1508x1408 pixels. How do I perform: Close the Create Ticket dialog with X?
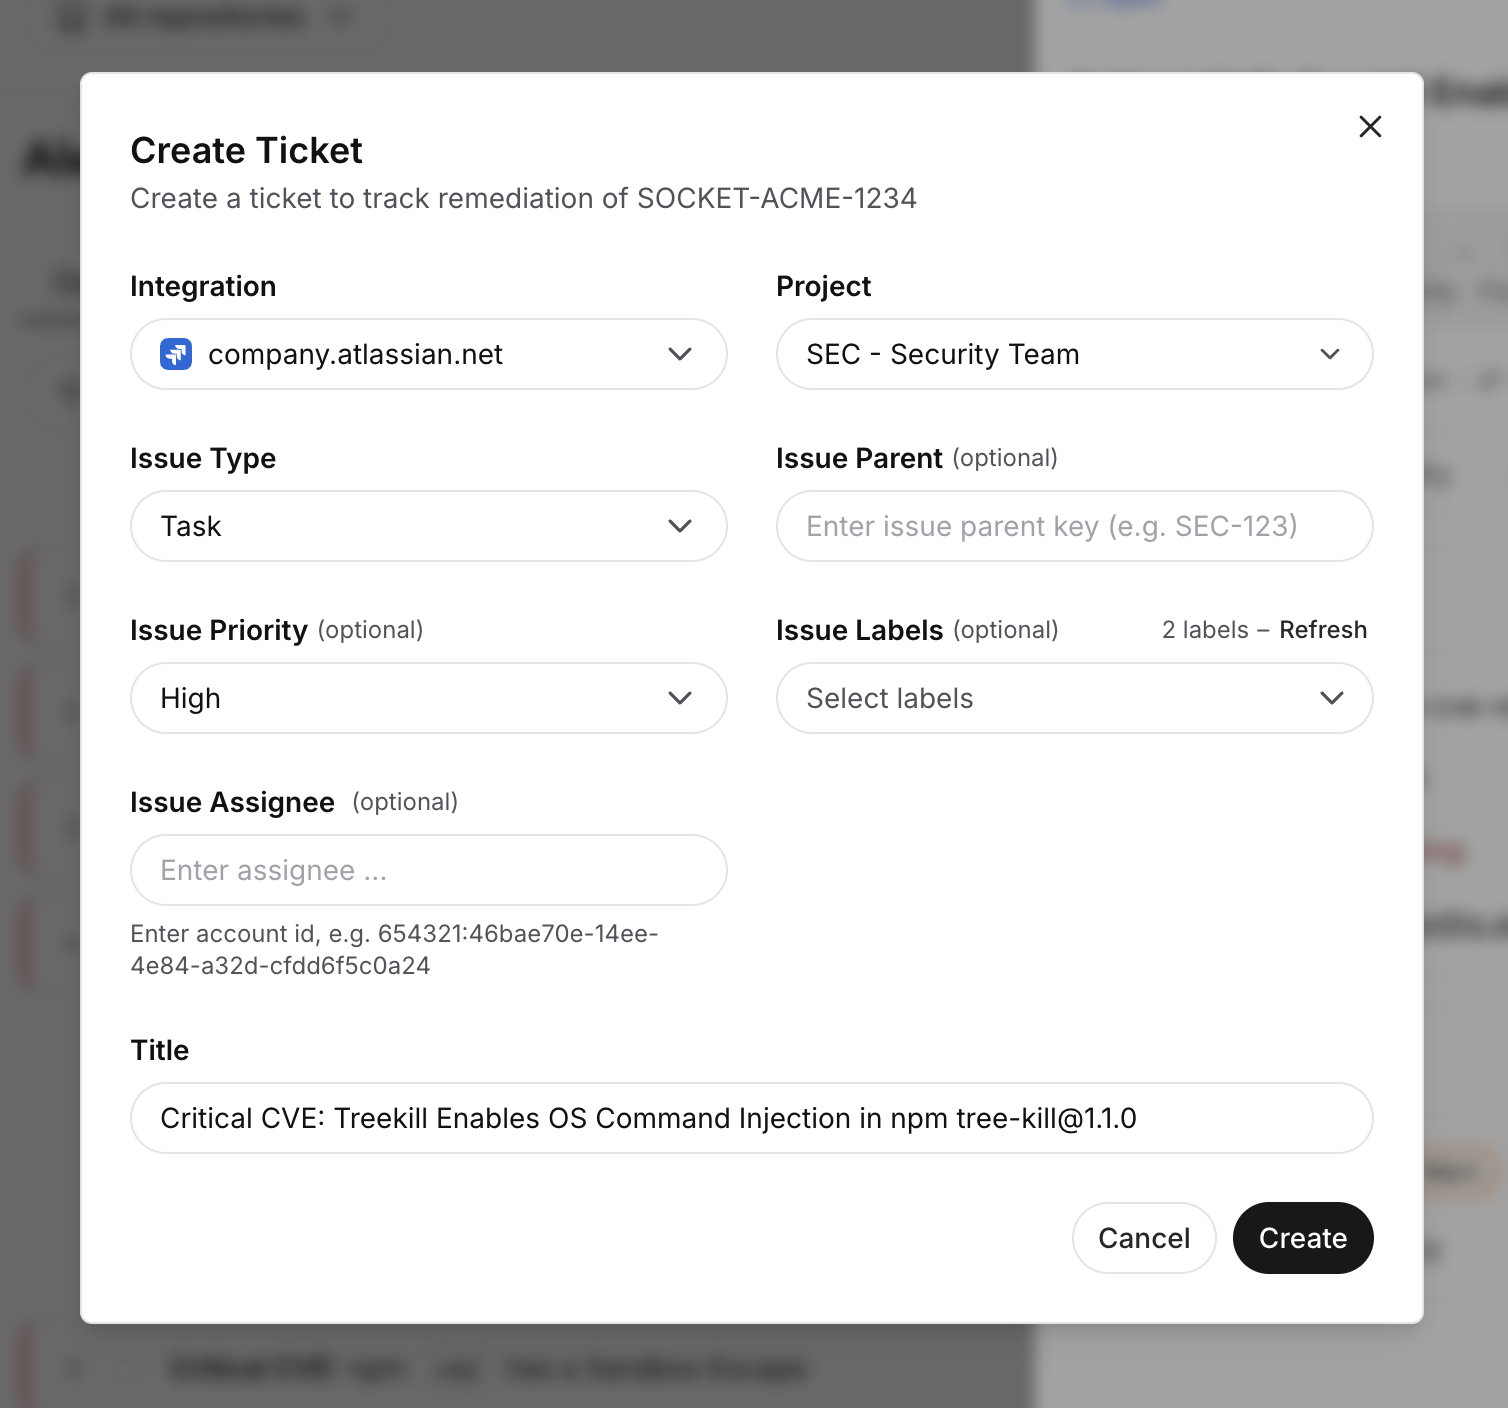[1370, 126]
